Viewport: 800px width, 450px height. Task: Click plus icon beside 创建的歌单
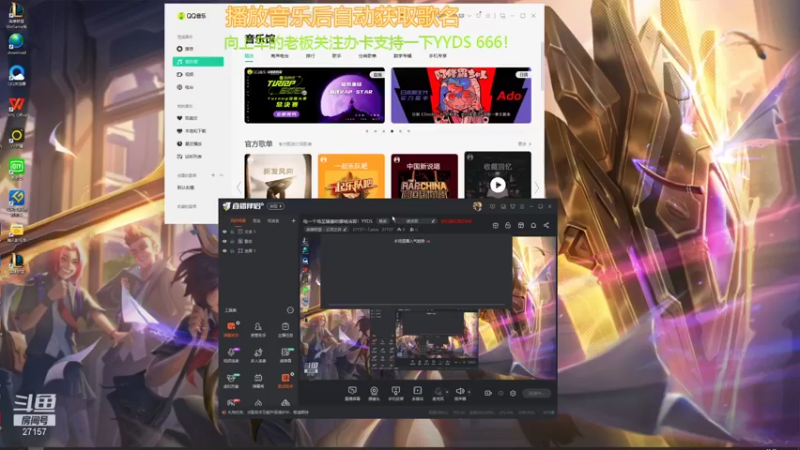pos(213,175)
